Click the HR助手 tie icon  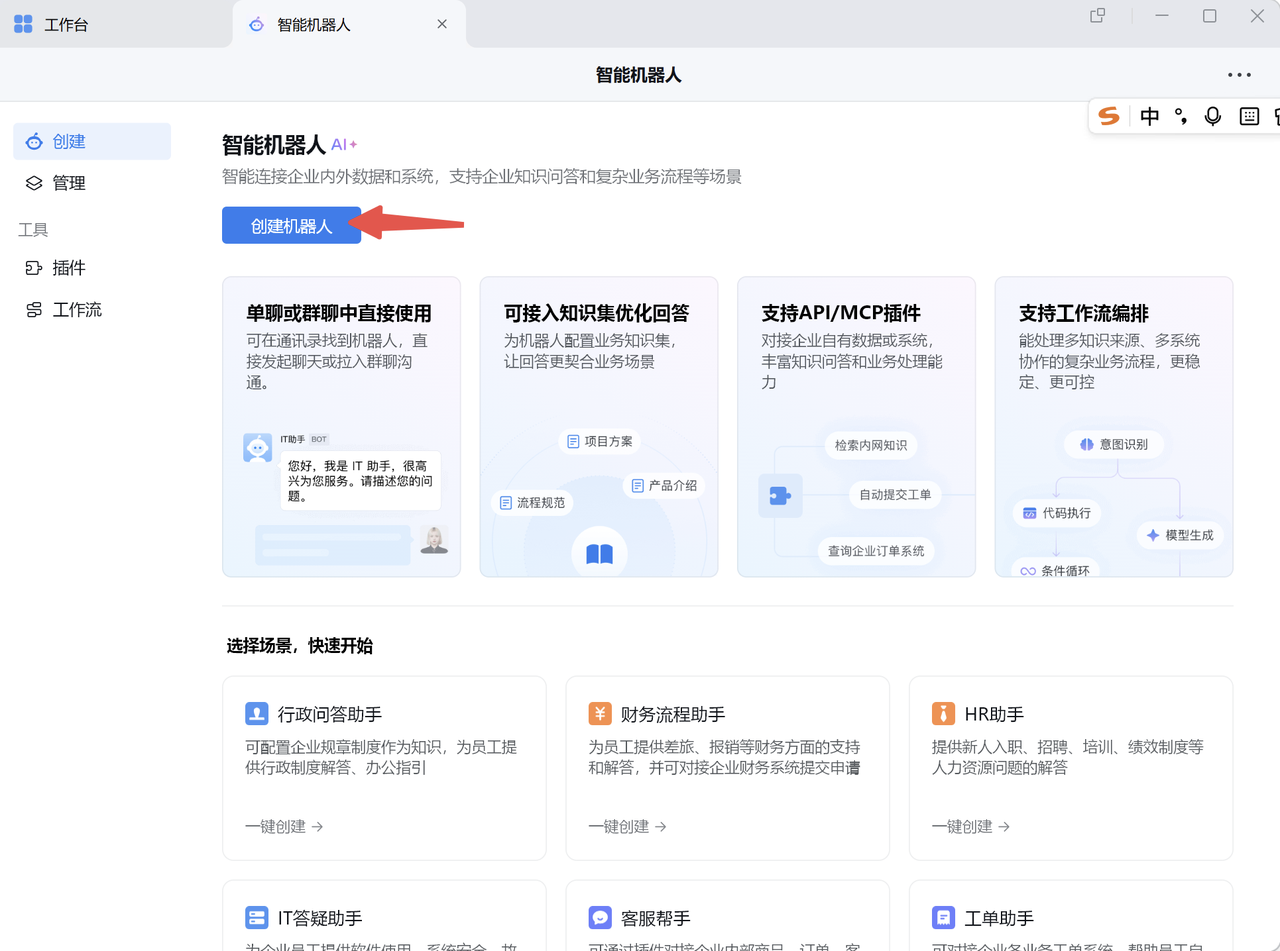point(943,714)
